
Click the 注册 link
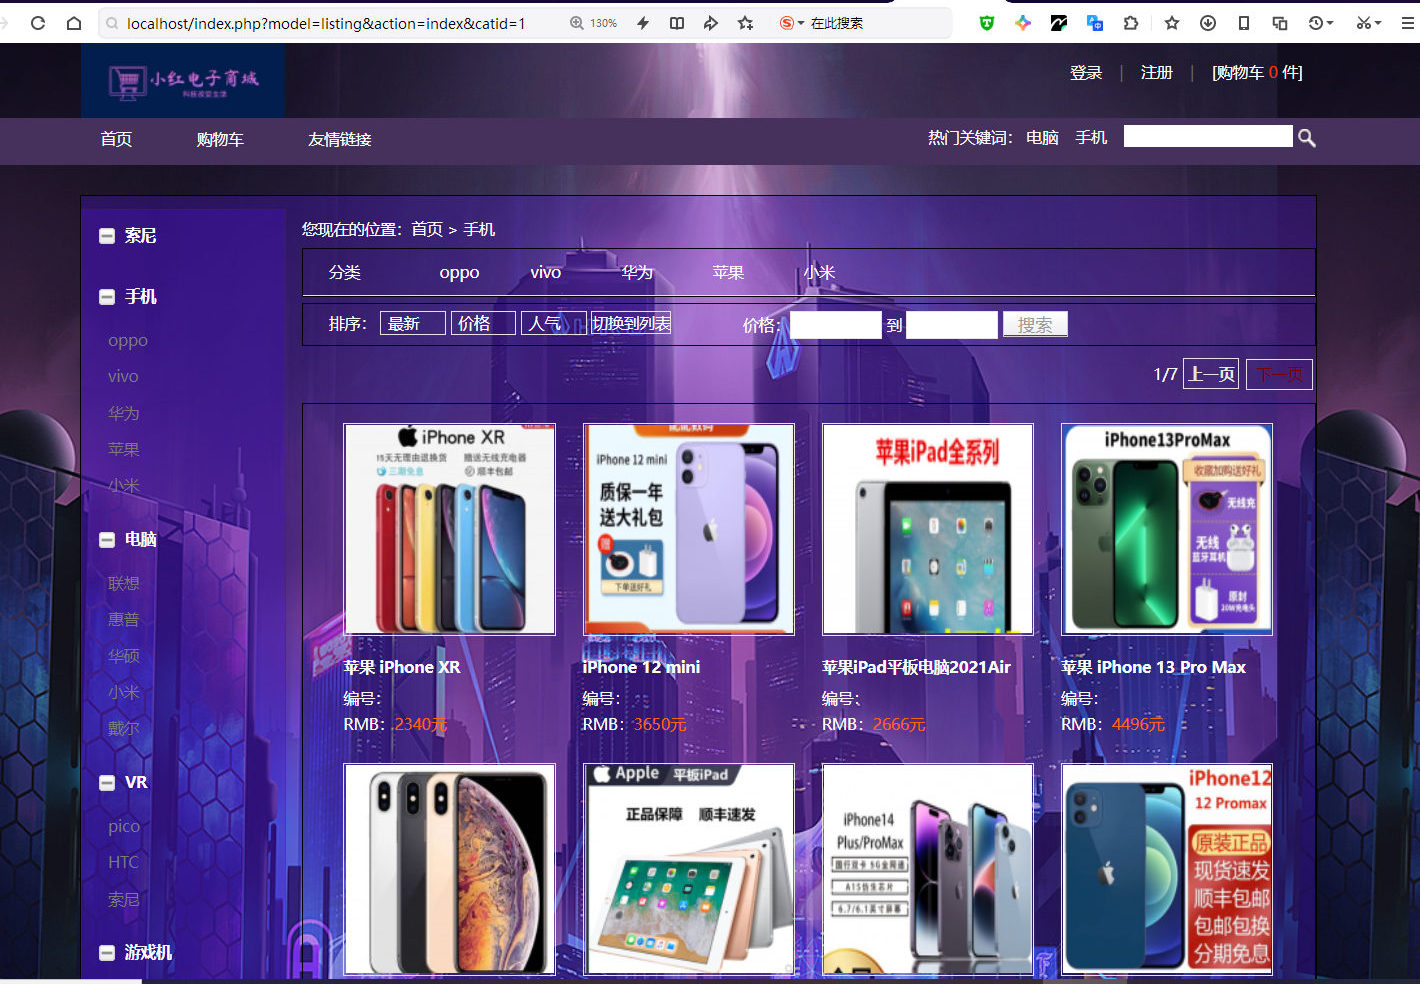1157,72
